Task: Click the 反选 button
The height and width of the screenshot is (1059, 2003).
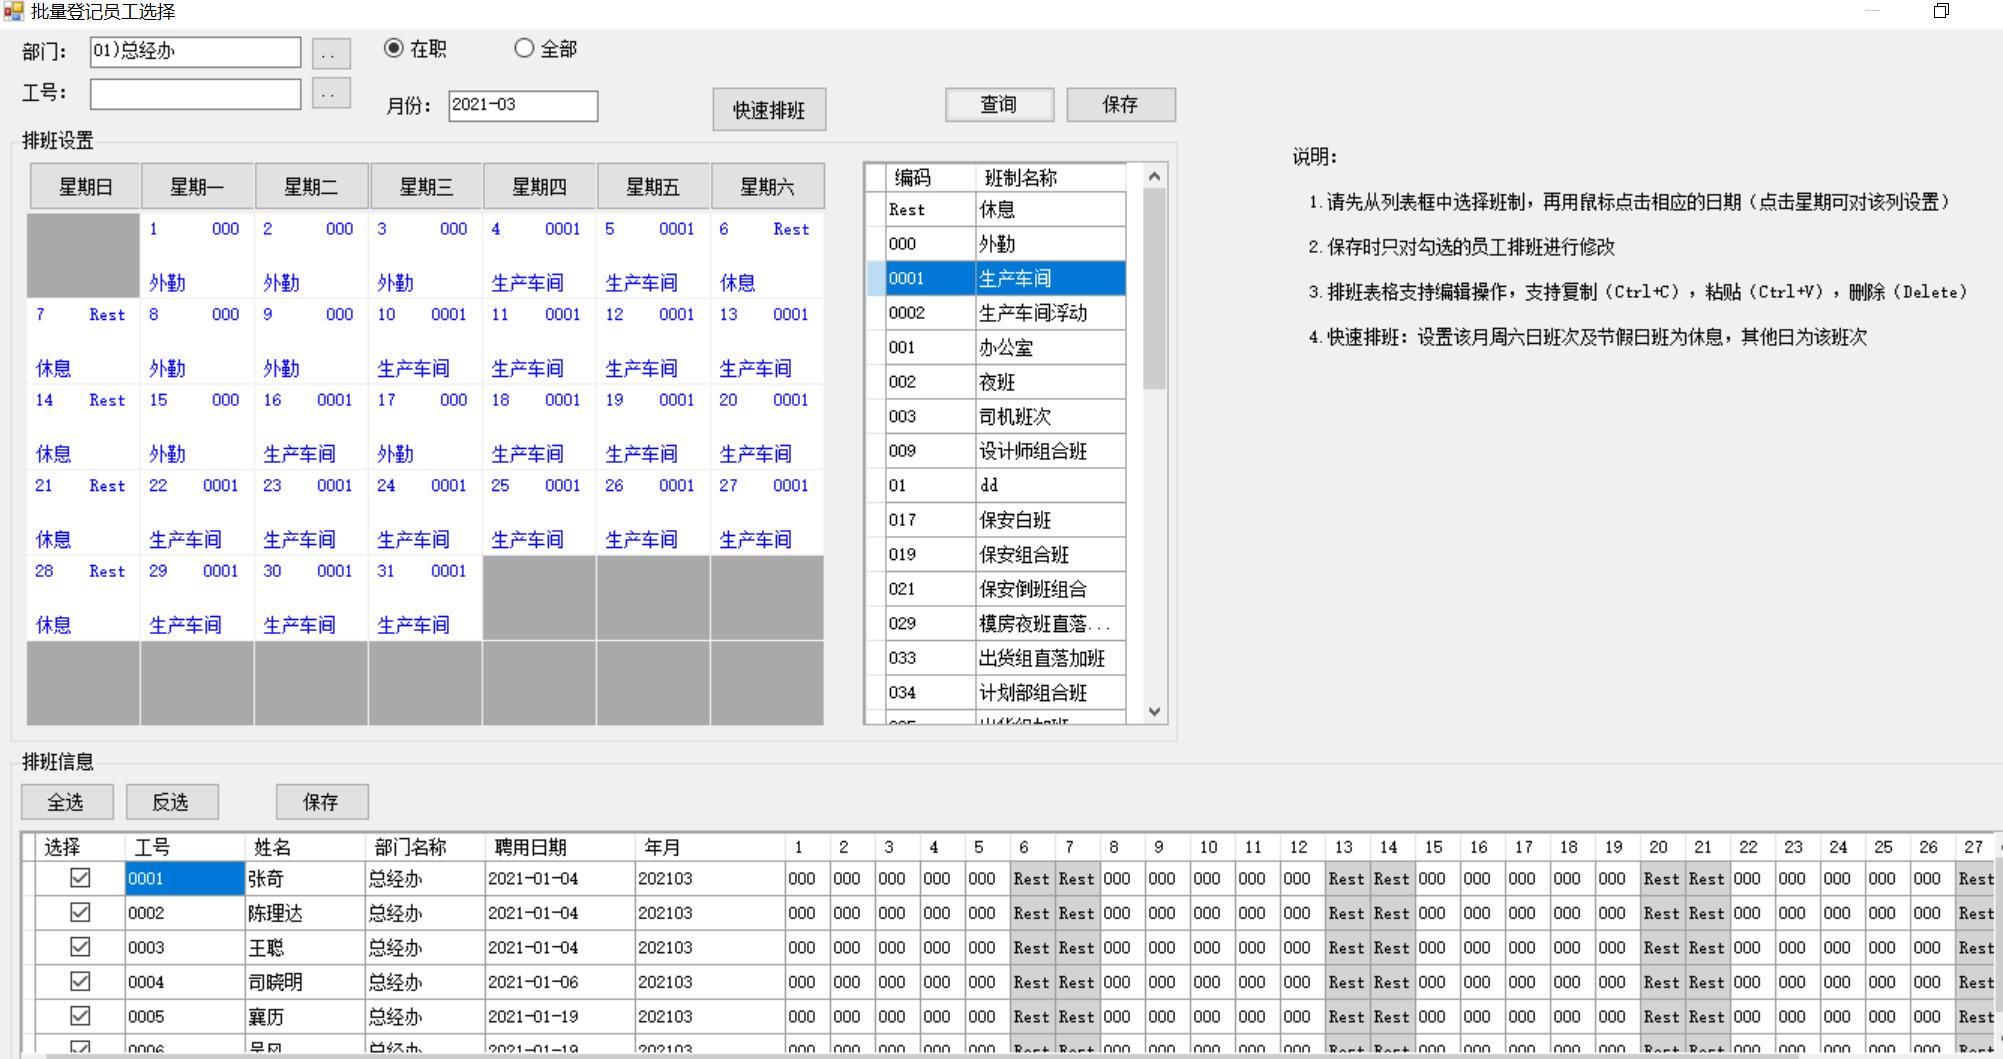Action: coord(171,801)
